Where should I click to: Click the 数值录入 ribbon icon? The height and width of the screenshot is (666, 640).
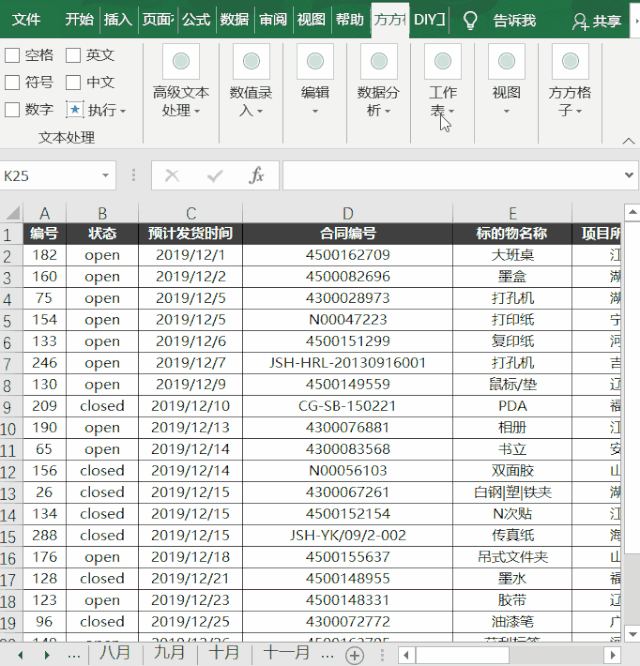(251, 61)
